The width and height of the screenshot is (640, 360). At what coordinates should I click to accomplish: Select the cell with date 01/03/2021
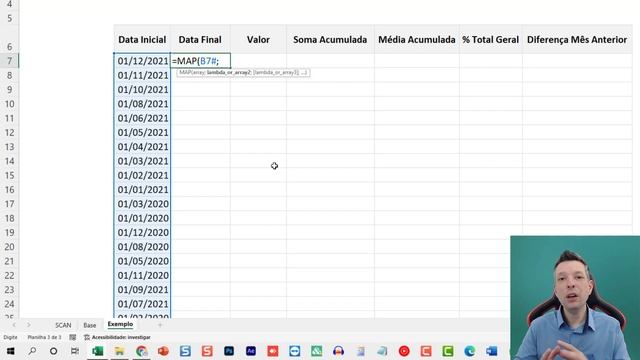point(142,161)
